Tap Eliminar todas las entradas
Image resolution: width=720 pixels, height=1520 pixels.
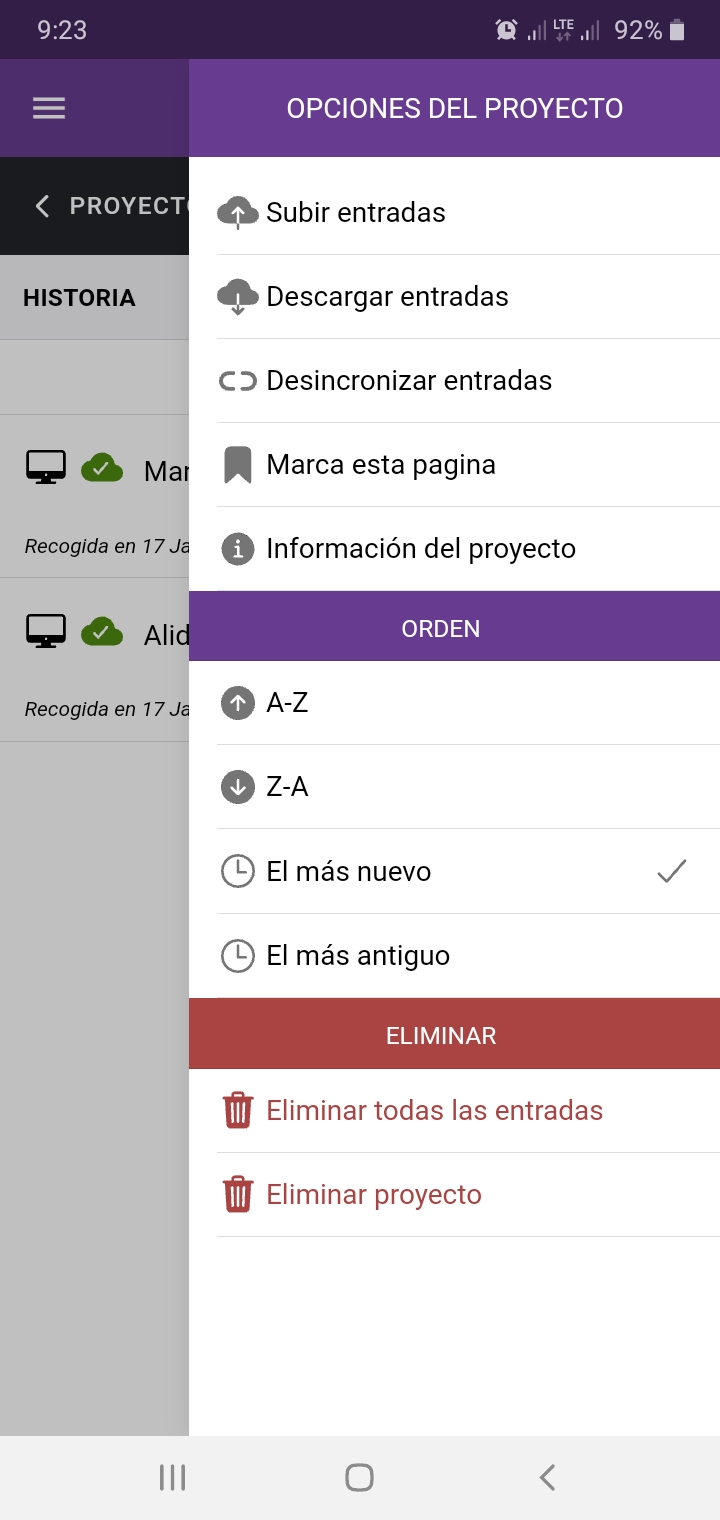click(x=434, y=1111)
